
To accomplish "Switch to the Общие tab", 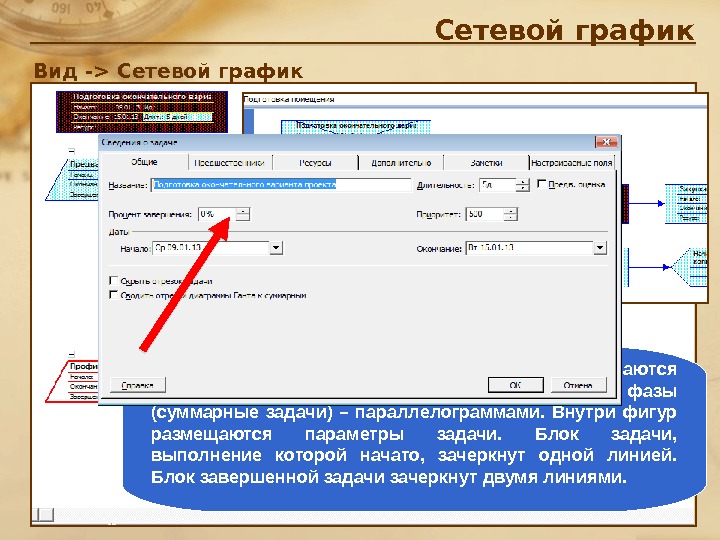I will click(144, 162).
